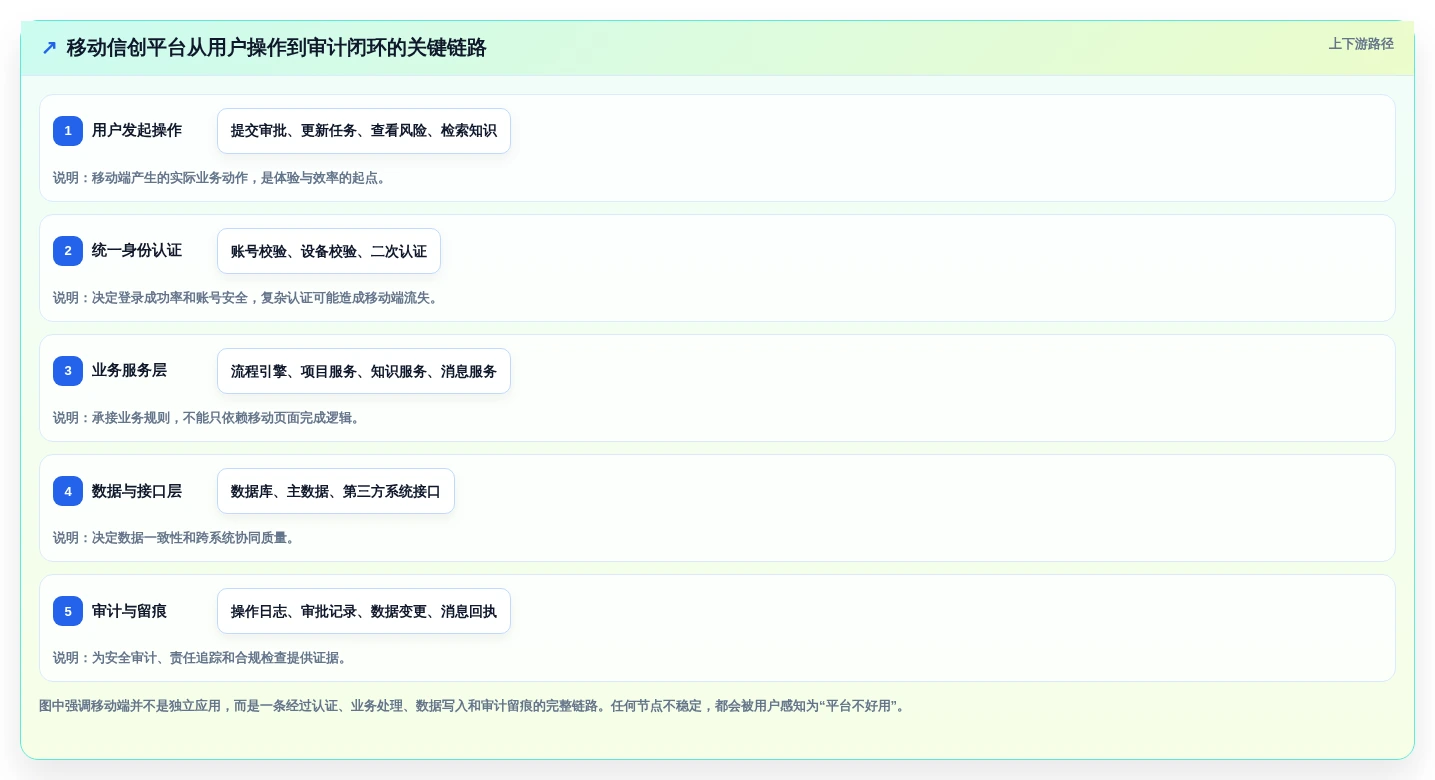Click the note 为安全审计、责任追踪和合规检查提供证据
The height and width of the screenshot is (780, 1435).
pos(201,658)
